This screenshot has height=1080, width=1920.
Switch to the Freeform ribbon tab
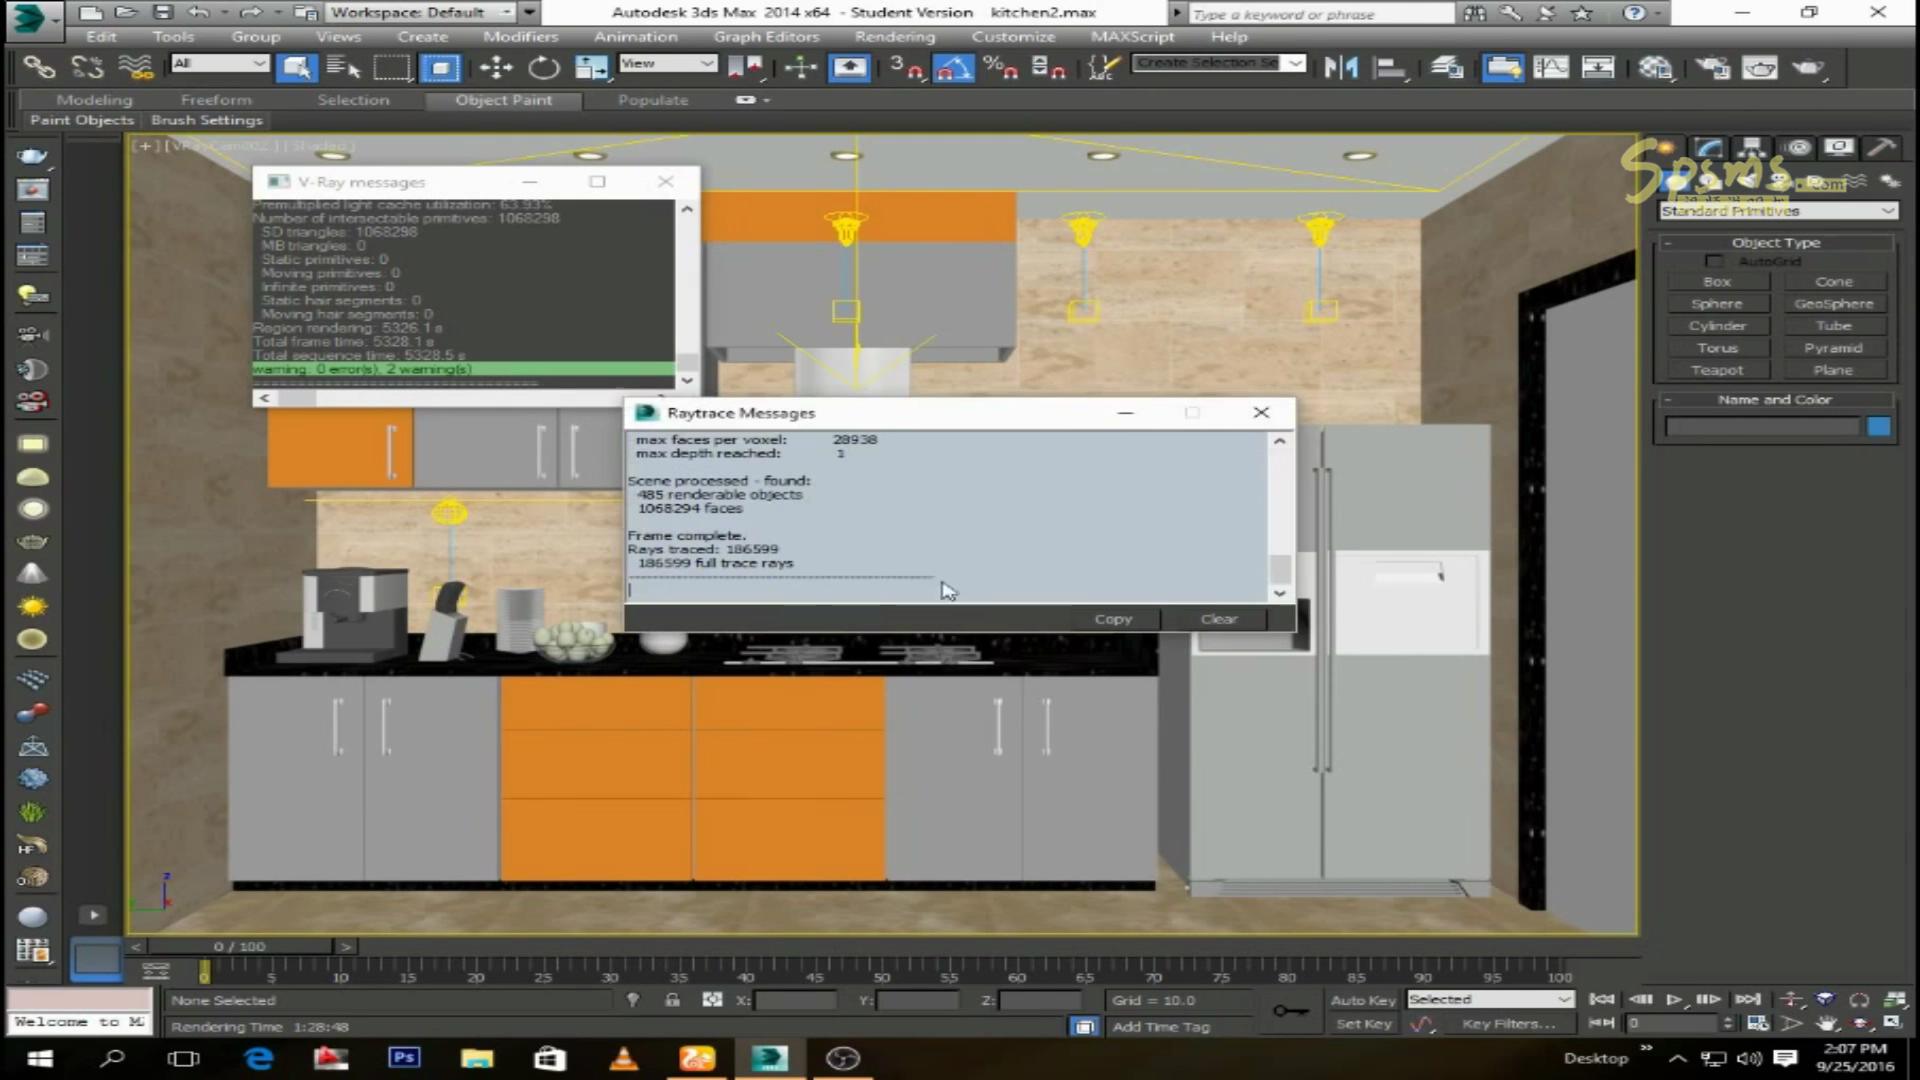(216, 100)
